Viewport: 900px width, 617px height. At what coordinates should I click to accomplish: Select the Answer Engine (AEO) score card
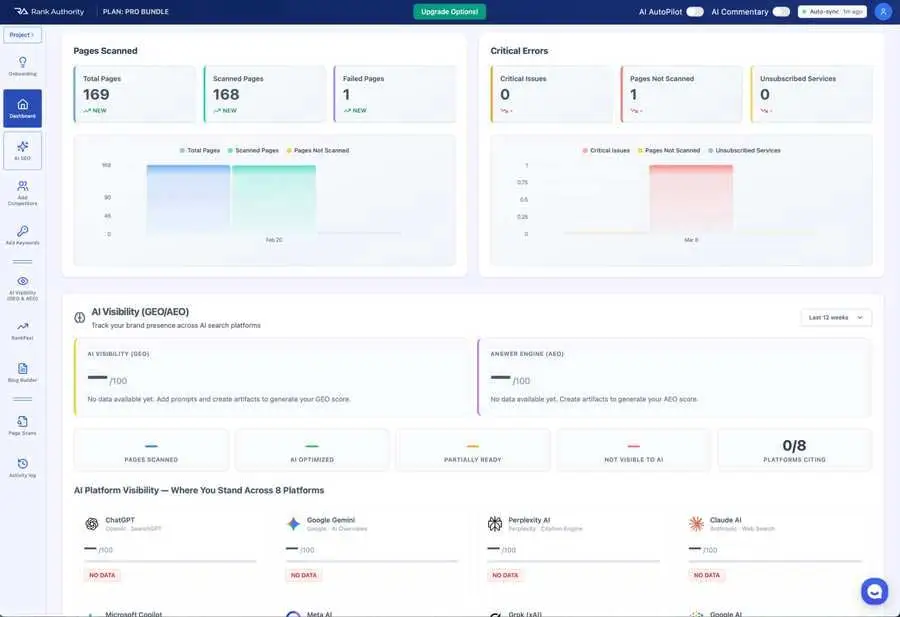(x=674, y=377)
